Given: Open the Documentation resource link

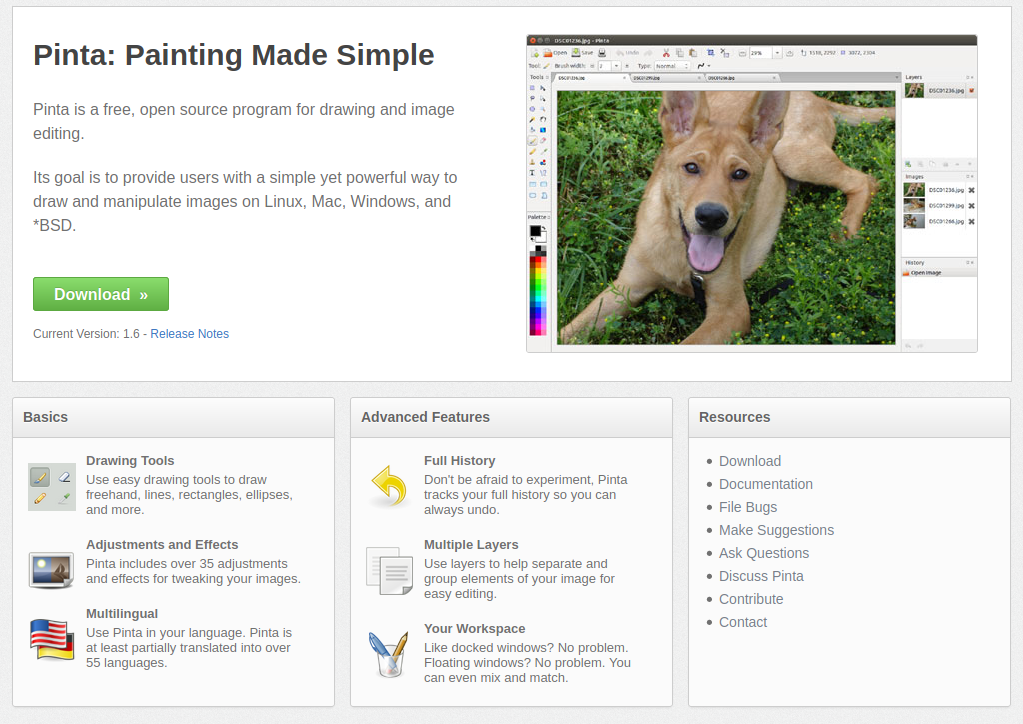Looking at the screenshot, I should (x=766, y=484).
